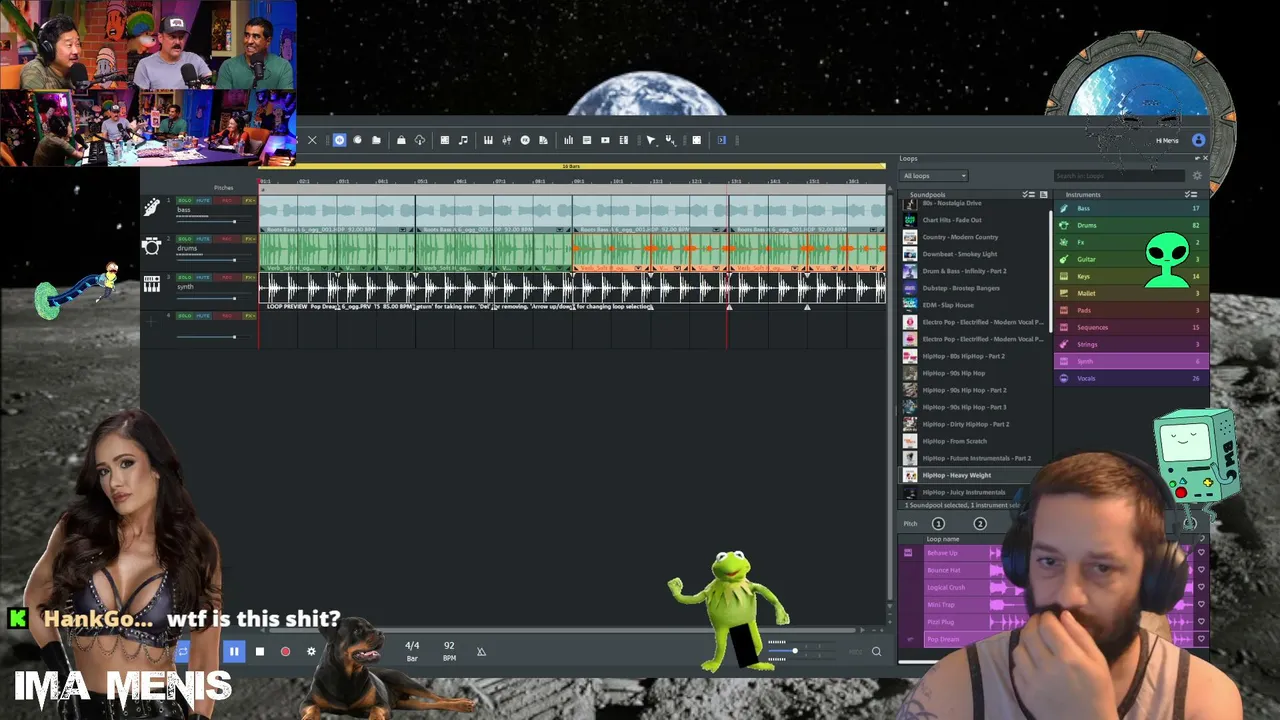The width and height of the screenshot is (1280, 720).
Task: Click the select-all checklist icon beside Soundpools
Action: [x=1028, y=195]
